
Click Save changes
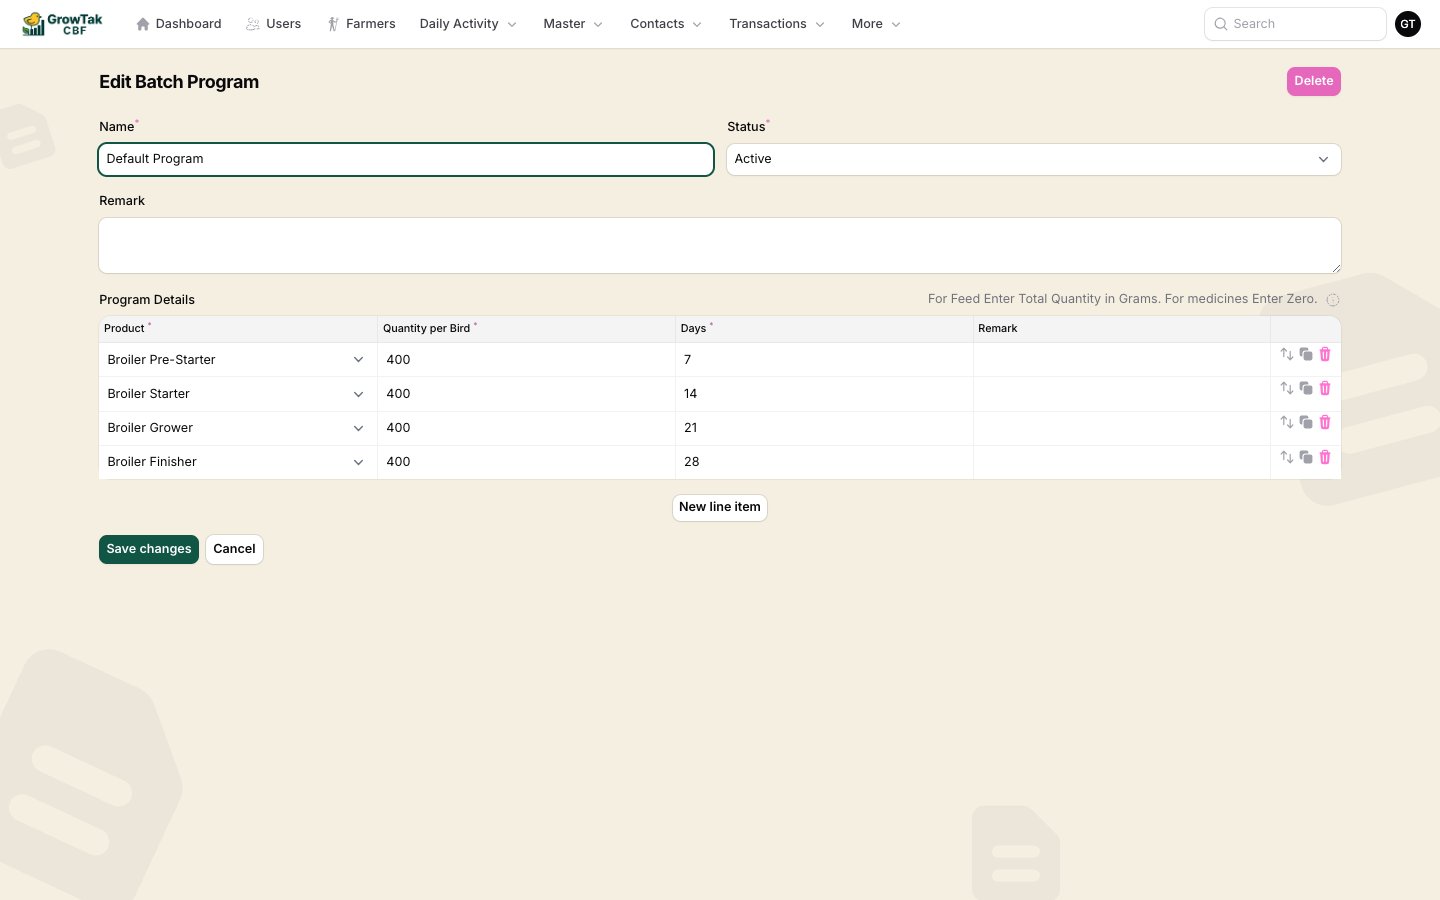tap(149, 549)
